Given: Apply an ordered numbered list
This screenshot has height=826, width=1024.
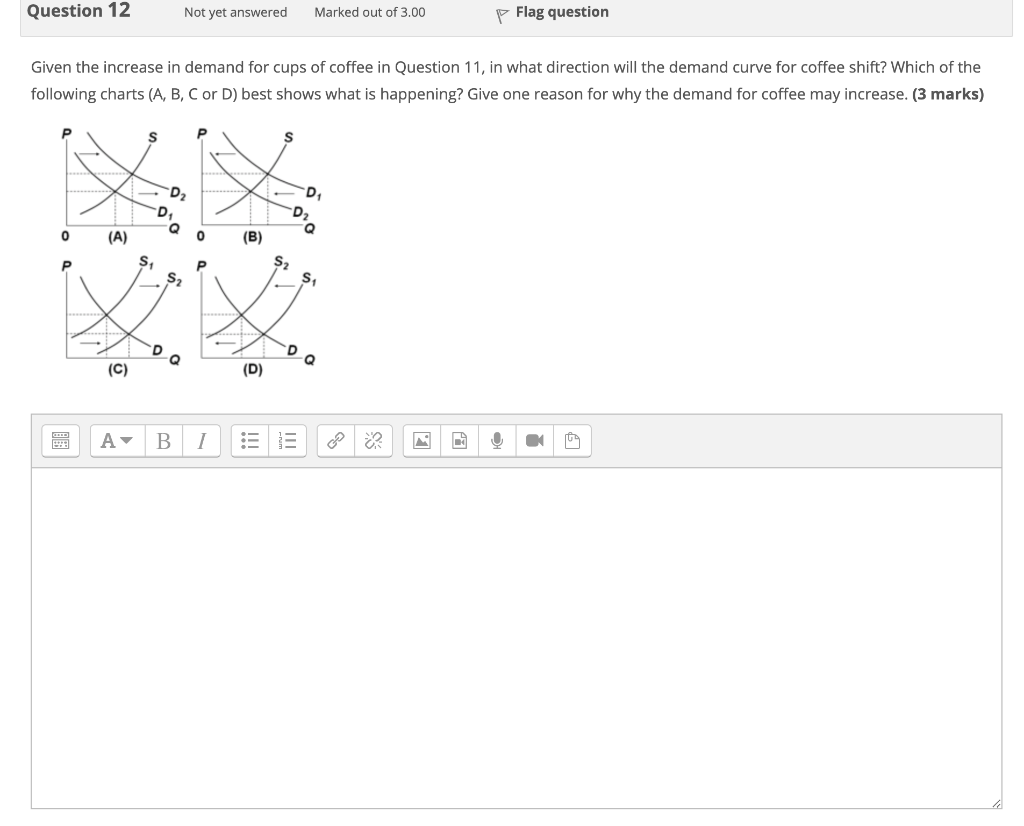Looking at the screenshot, I should 285,440.
